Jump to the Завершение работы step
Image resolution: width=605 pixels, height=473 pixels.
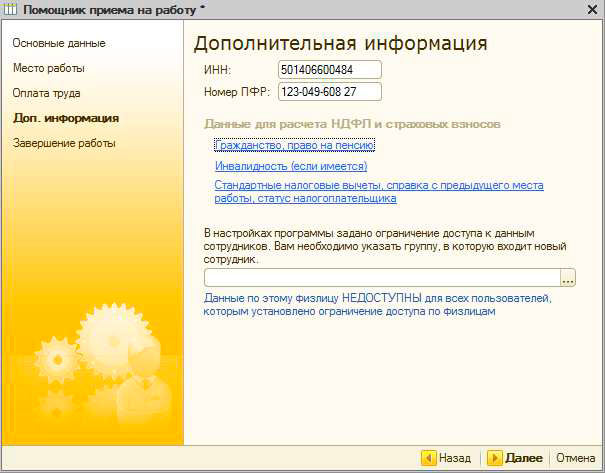tap(64, 144)
